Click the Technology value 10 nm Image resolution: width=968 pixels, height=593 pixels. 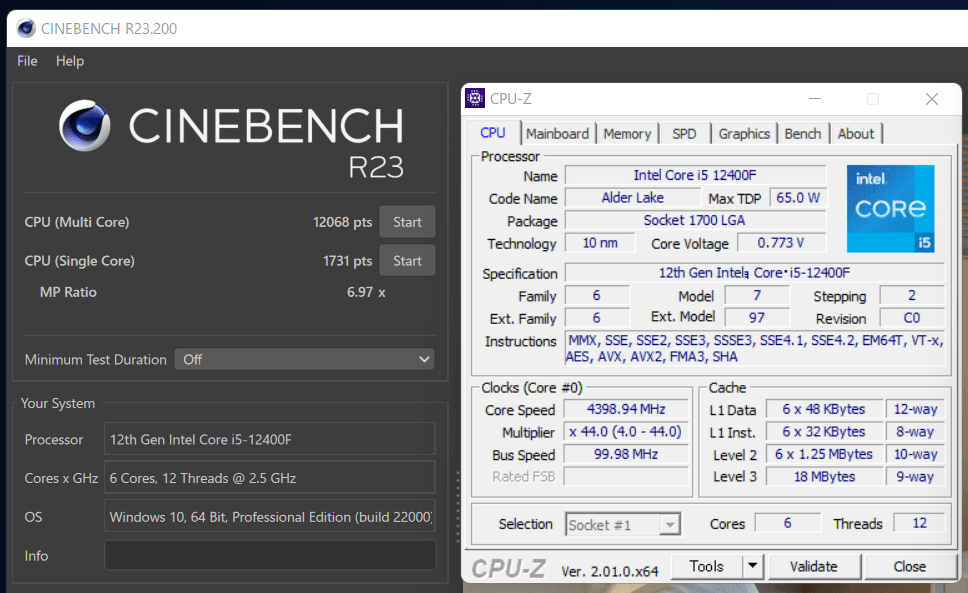point(600,243)
